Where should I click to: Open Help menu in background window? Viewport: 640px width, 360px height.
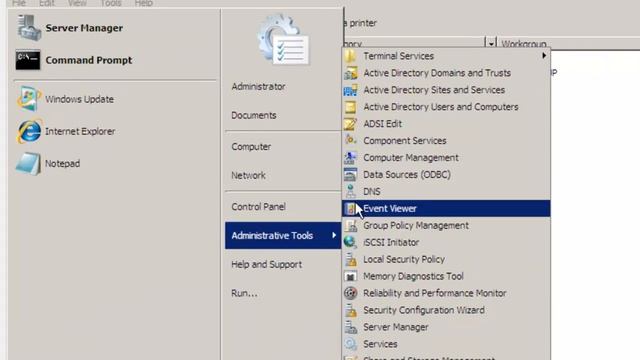tap(144, 3)
